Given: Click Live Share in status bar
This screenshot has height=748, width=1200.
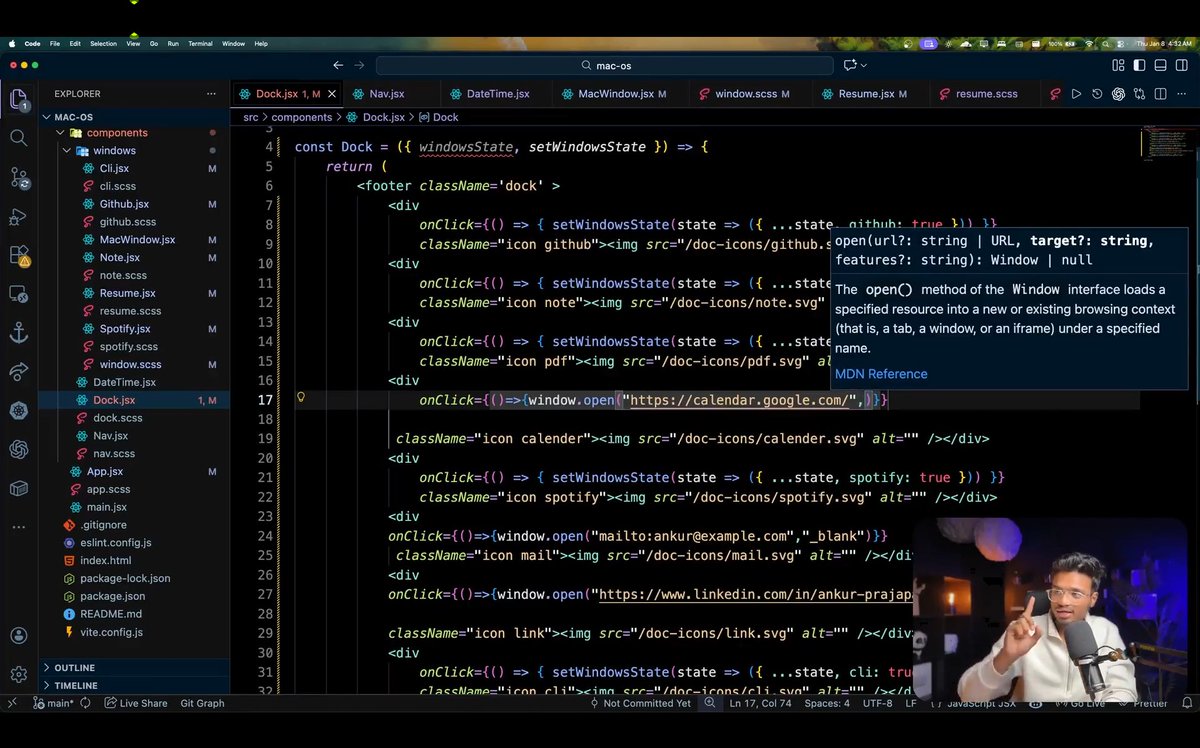Looking at the screenshot, I should click(136, 703).
